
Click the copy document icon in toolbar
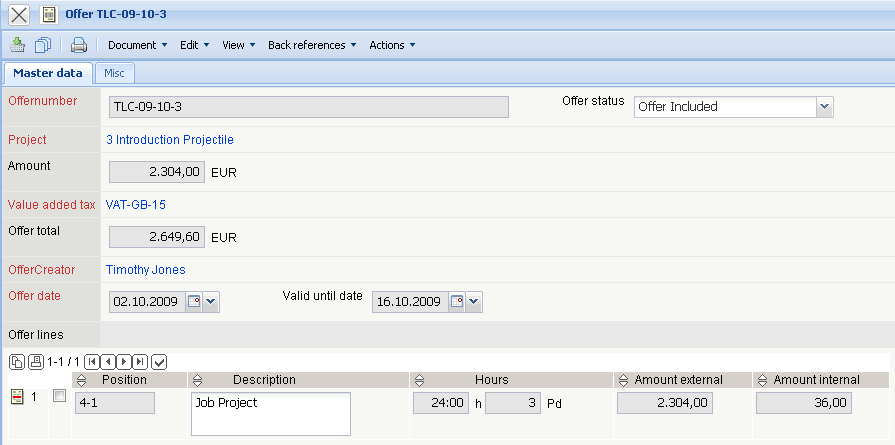point(43,44)
